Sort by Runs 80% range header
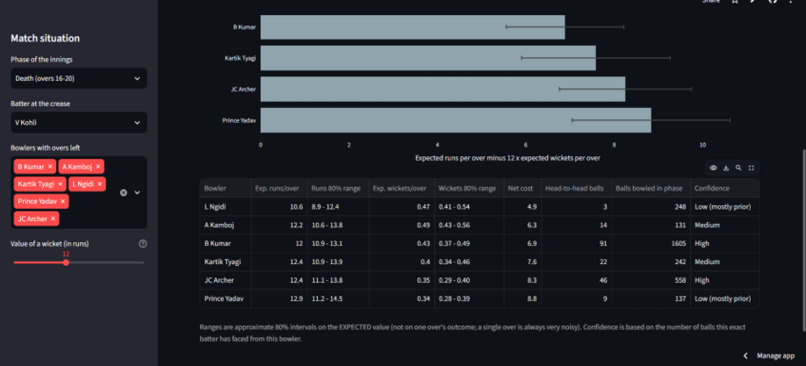Viewport: 806px width, 366px height. coord(338,188)
